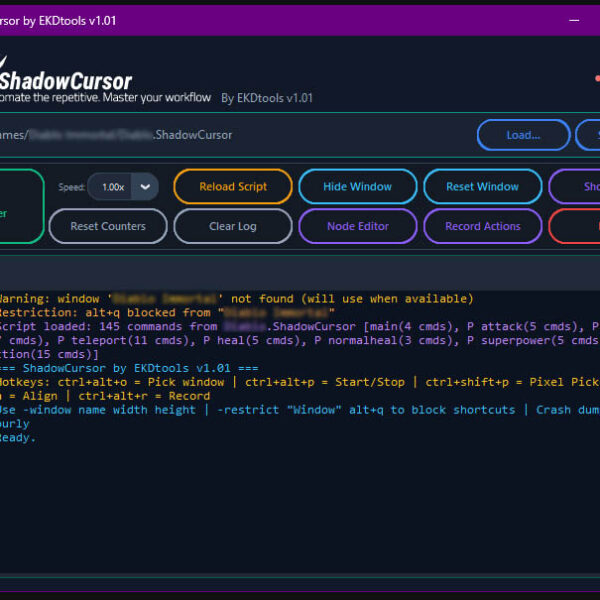Click the 'Script loaded: 145 commands' log line

coord(300,326)
